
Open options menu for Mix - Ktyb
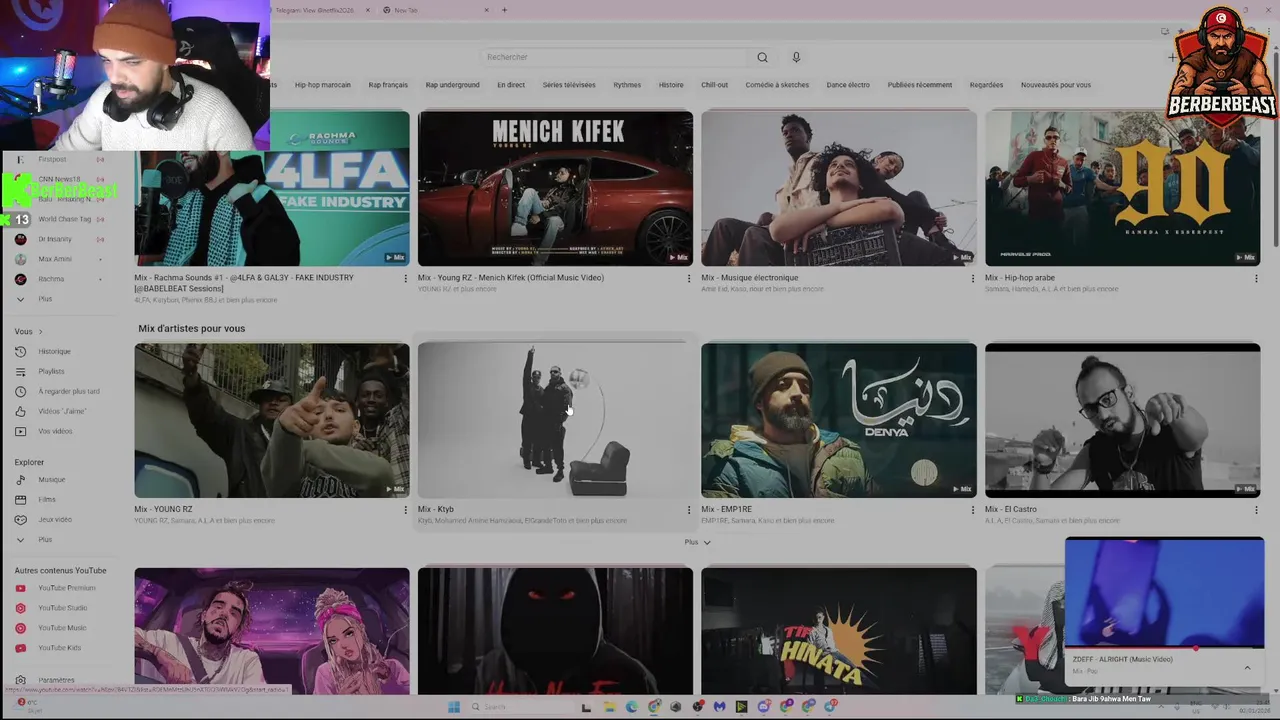click(689, 510)
